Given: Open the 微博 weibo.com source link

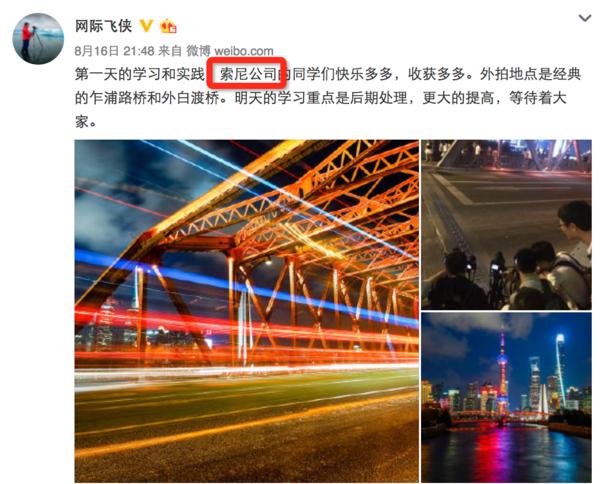Looking at the screenshot, I should pos(230,51).
